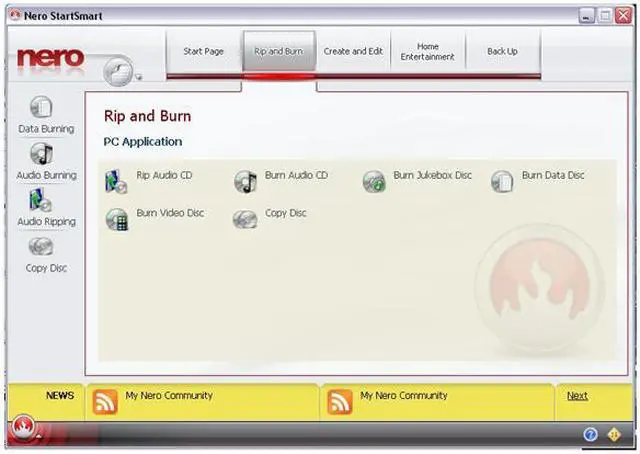Click the first My Nero Community RSS icon
Viewport: 640px width, 454px height.
(105, 402)
